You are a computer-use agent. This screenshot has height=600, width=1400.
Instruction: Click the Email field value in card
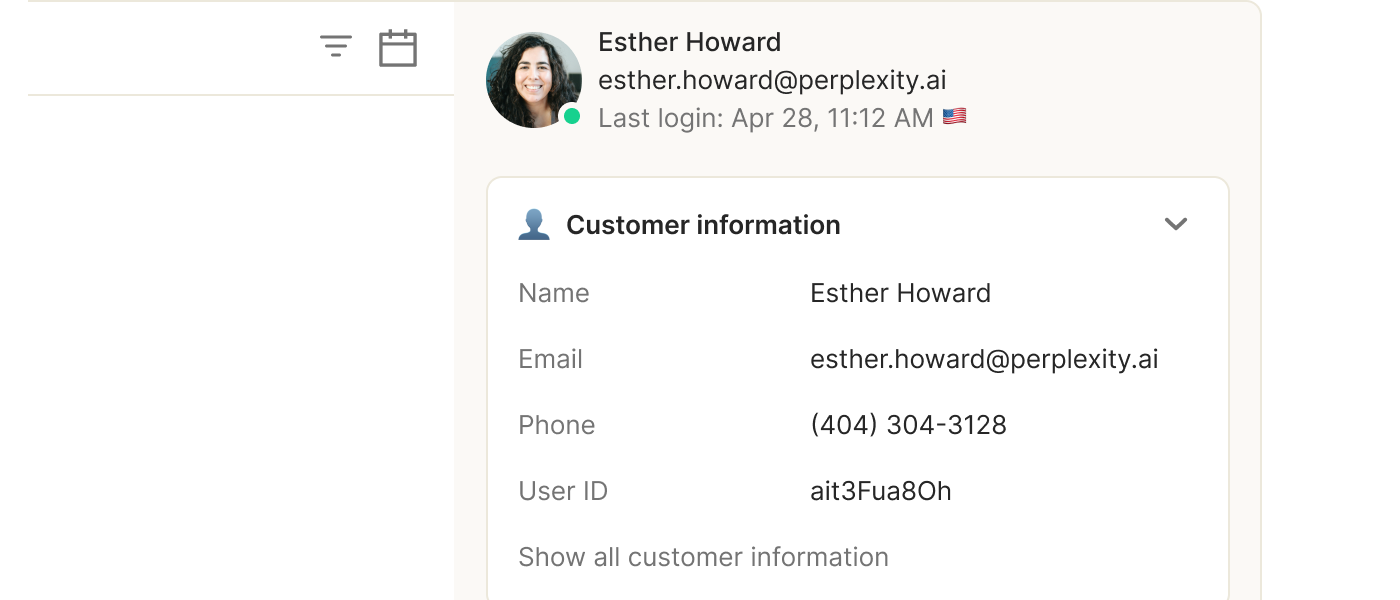[984, 359]
